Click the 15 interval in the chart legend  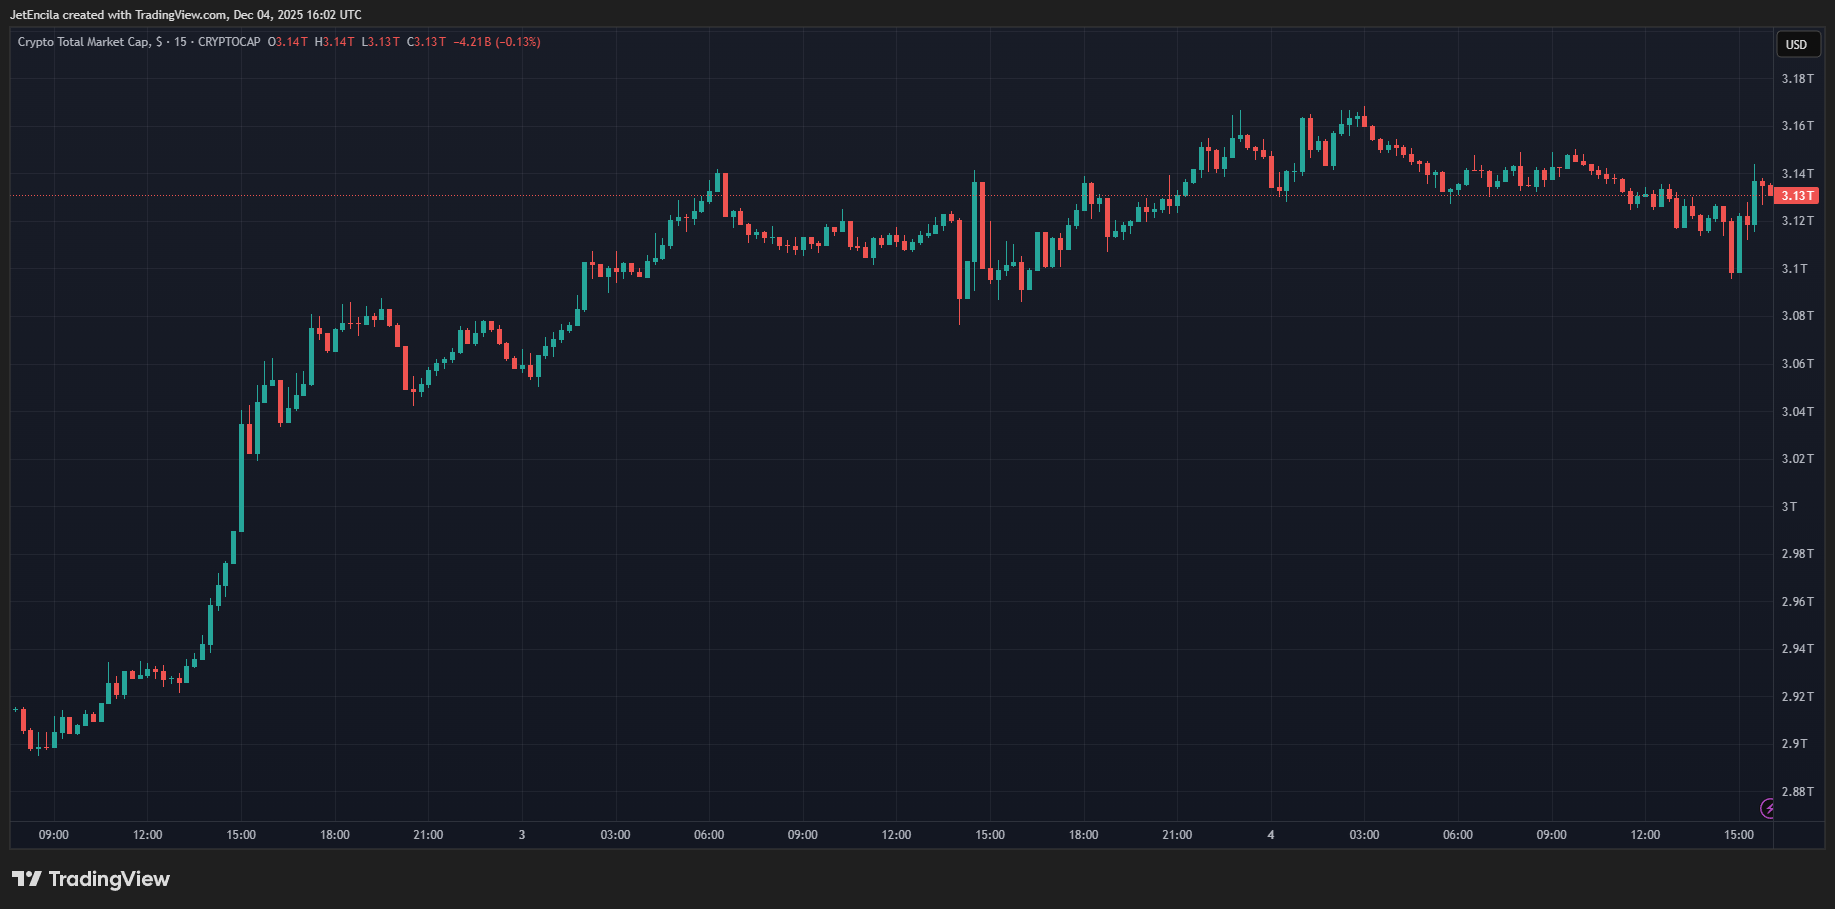[180, 42]
